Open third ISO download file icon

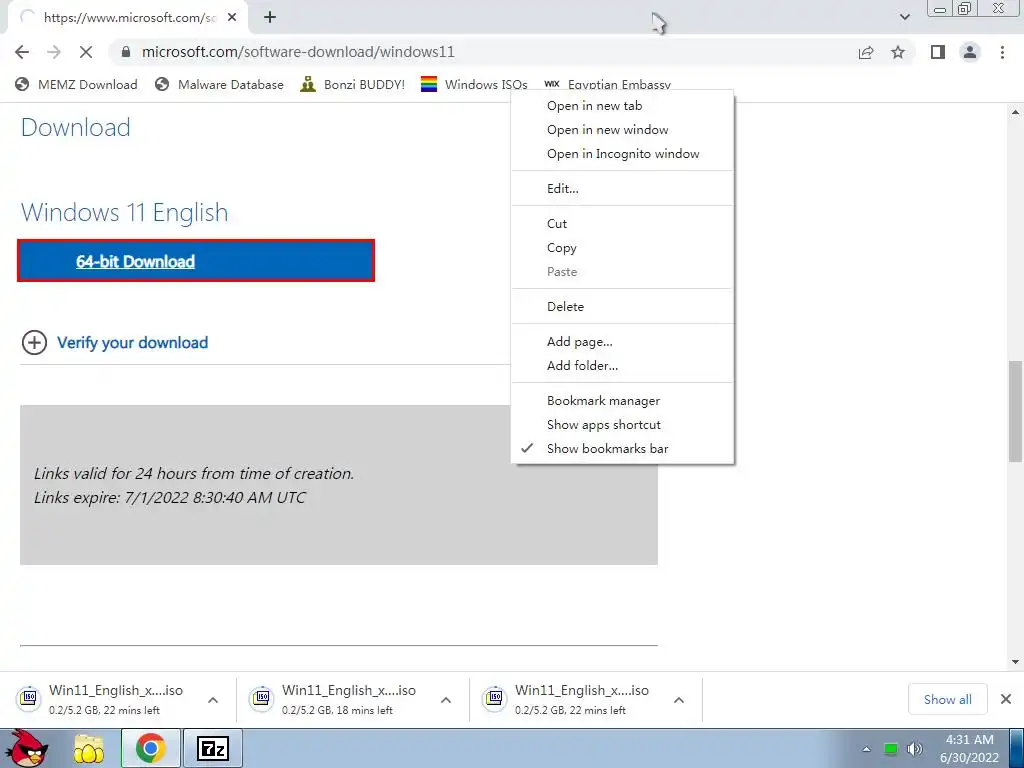pyautogui.click(x=494, y=699)
